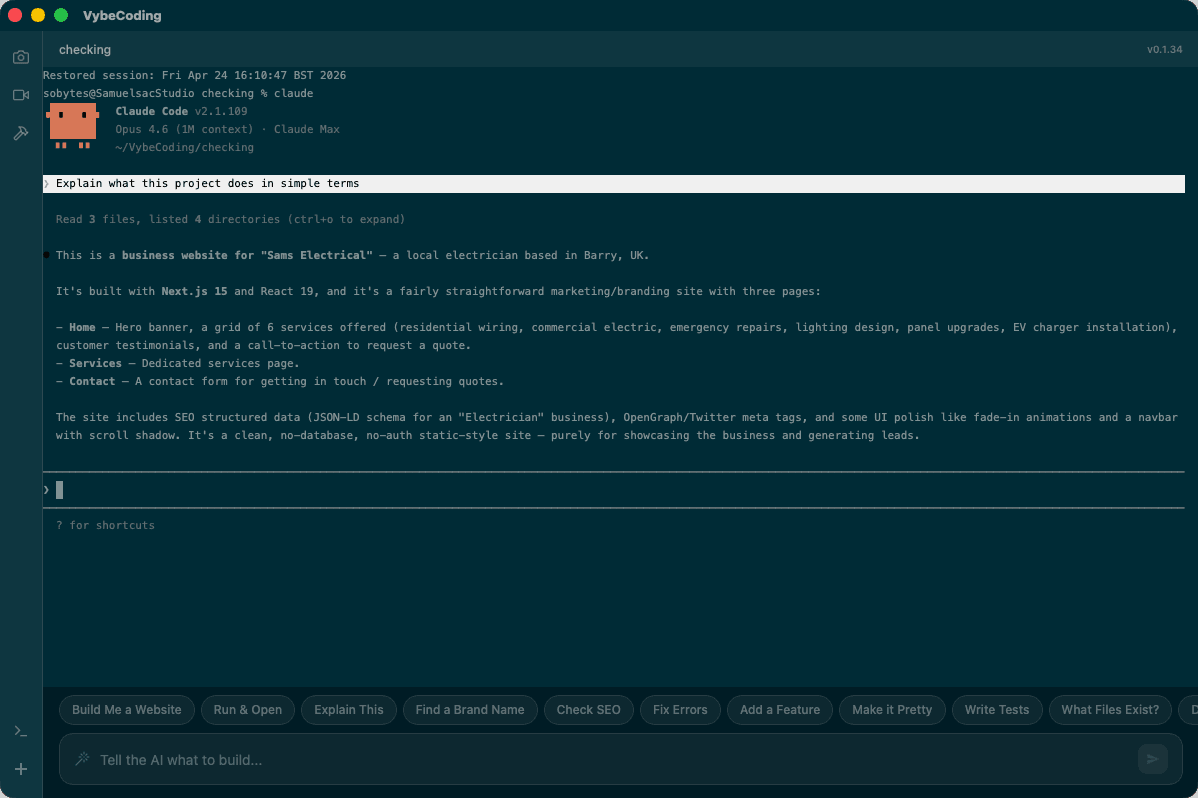
Task: Click the camera screenshot icon in sidebar
Action: pos(21,57)
